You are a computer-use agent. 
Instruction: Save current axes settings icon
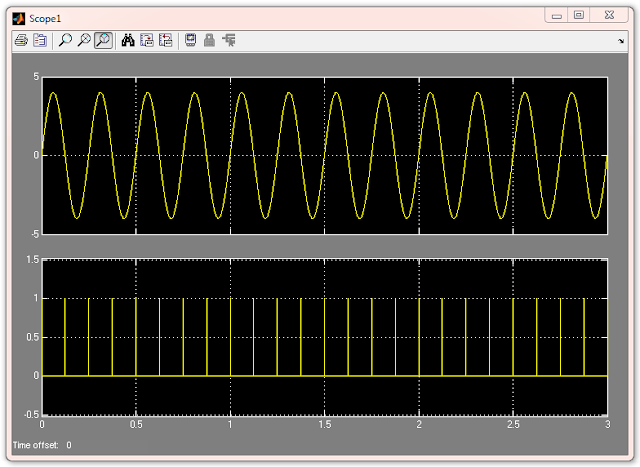[x=147, y=40]
